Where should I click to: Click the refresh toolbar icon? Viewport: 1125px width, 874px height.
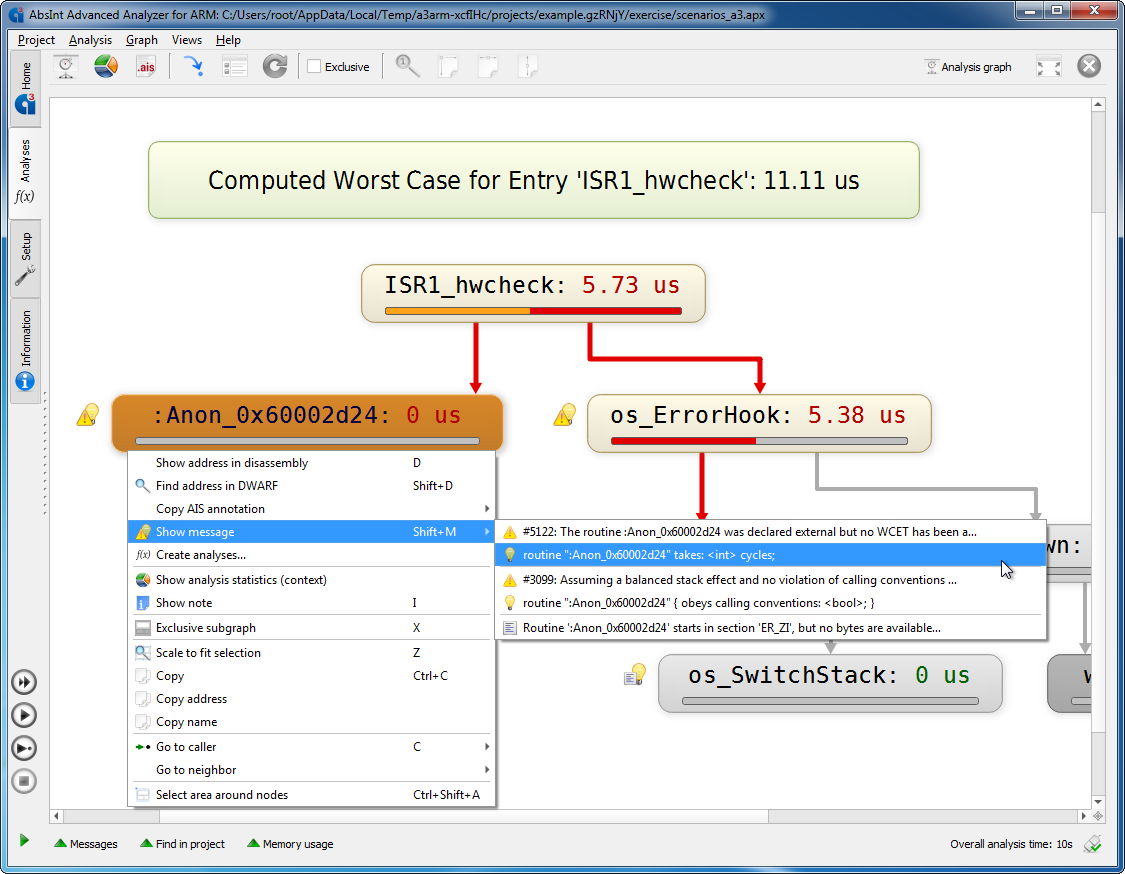click(275, 67)
